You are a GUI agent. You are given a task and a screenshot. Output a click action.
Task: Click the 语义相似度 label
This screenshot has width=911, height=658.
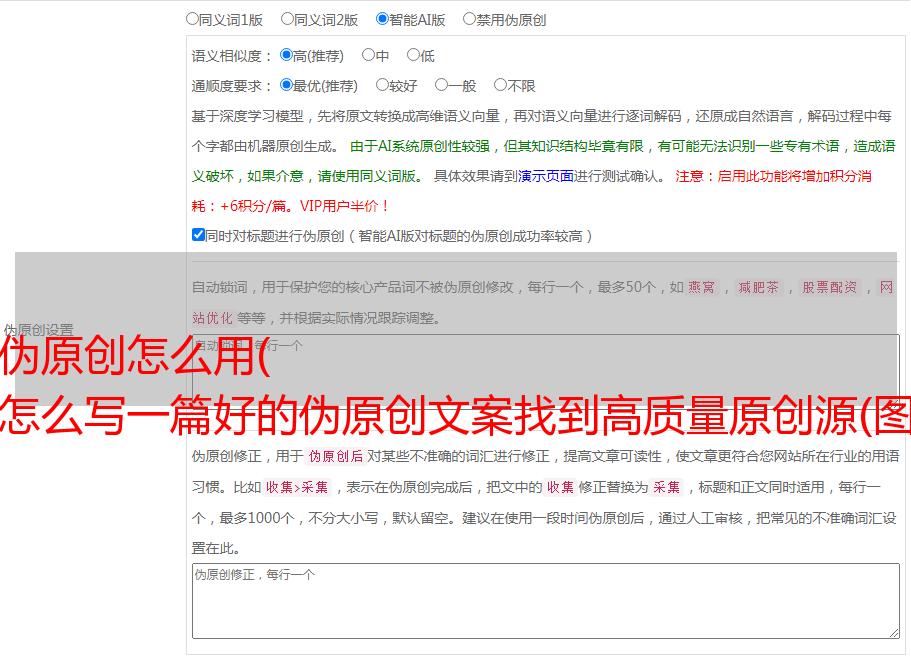(x=231, y=56)
